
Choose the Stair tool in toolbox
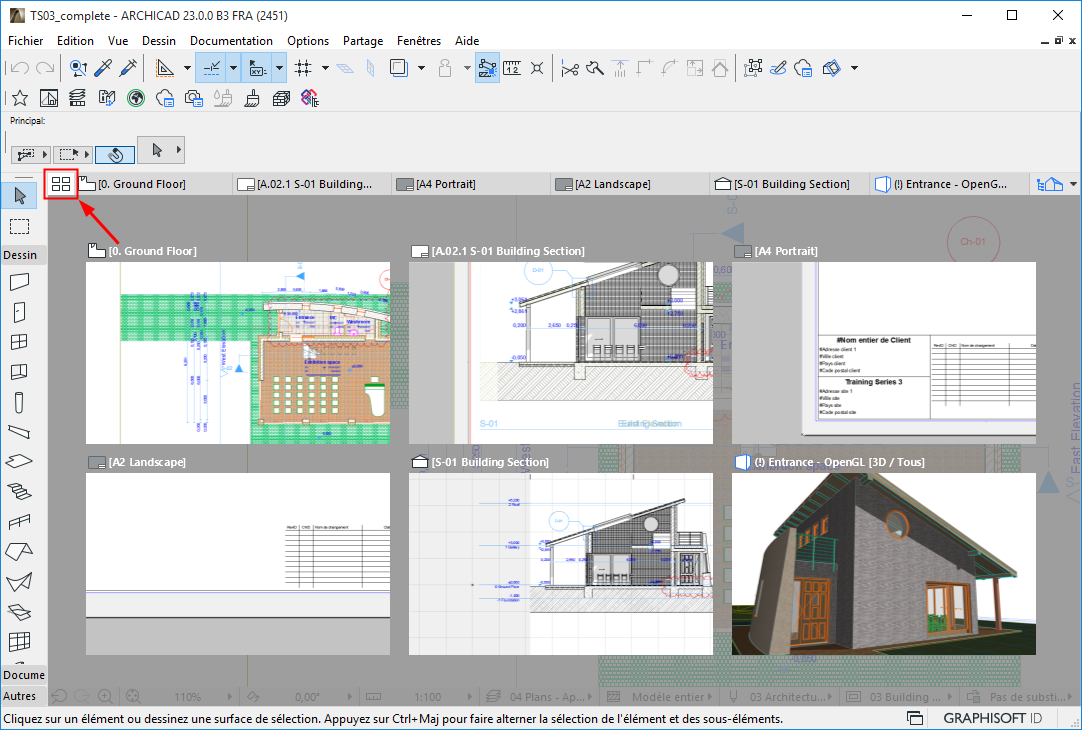point(19,491)
